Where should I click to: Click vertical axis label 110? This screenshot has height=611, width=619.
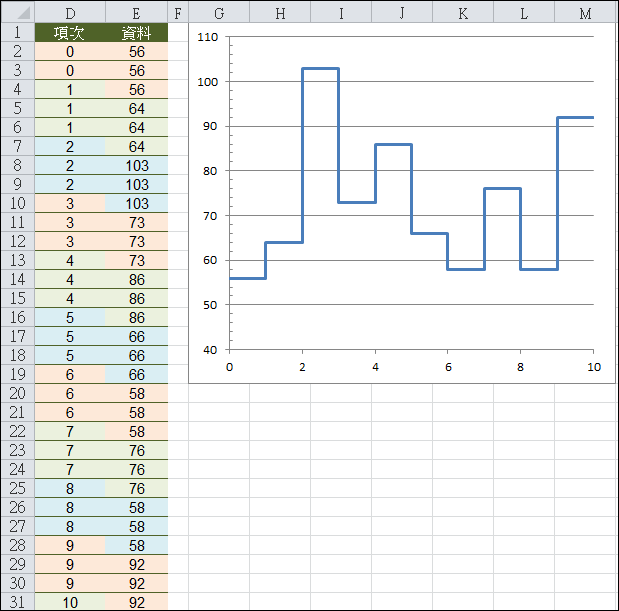[x=208, y=37]
